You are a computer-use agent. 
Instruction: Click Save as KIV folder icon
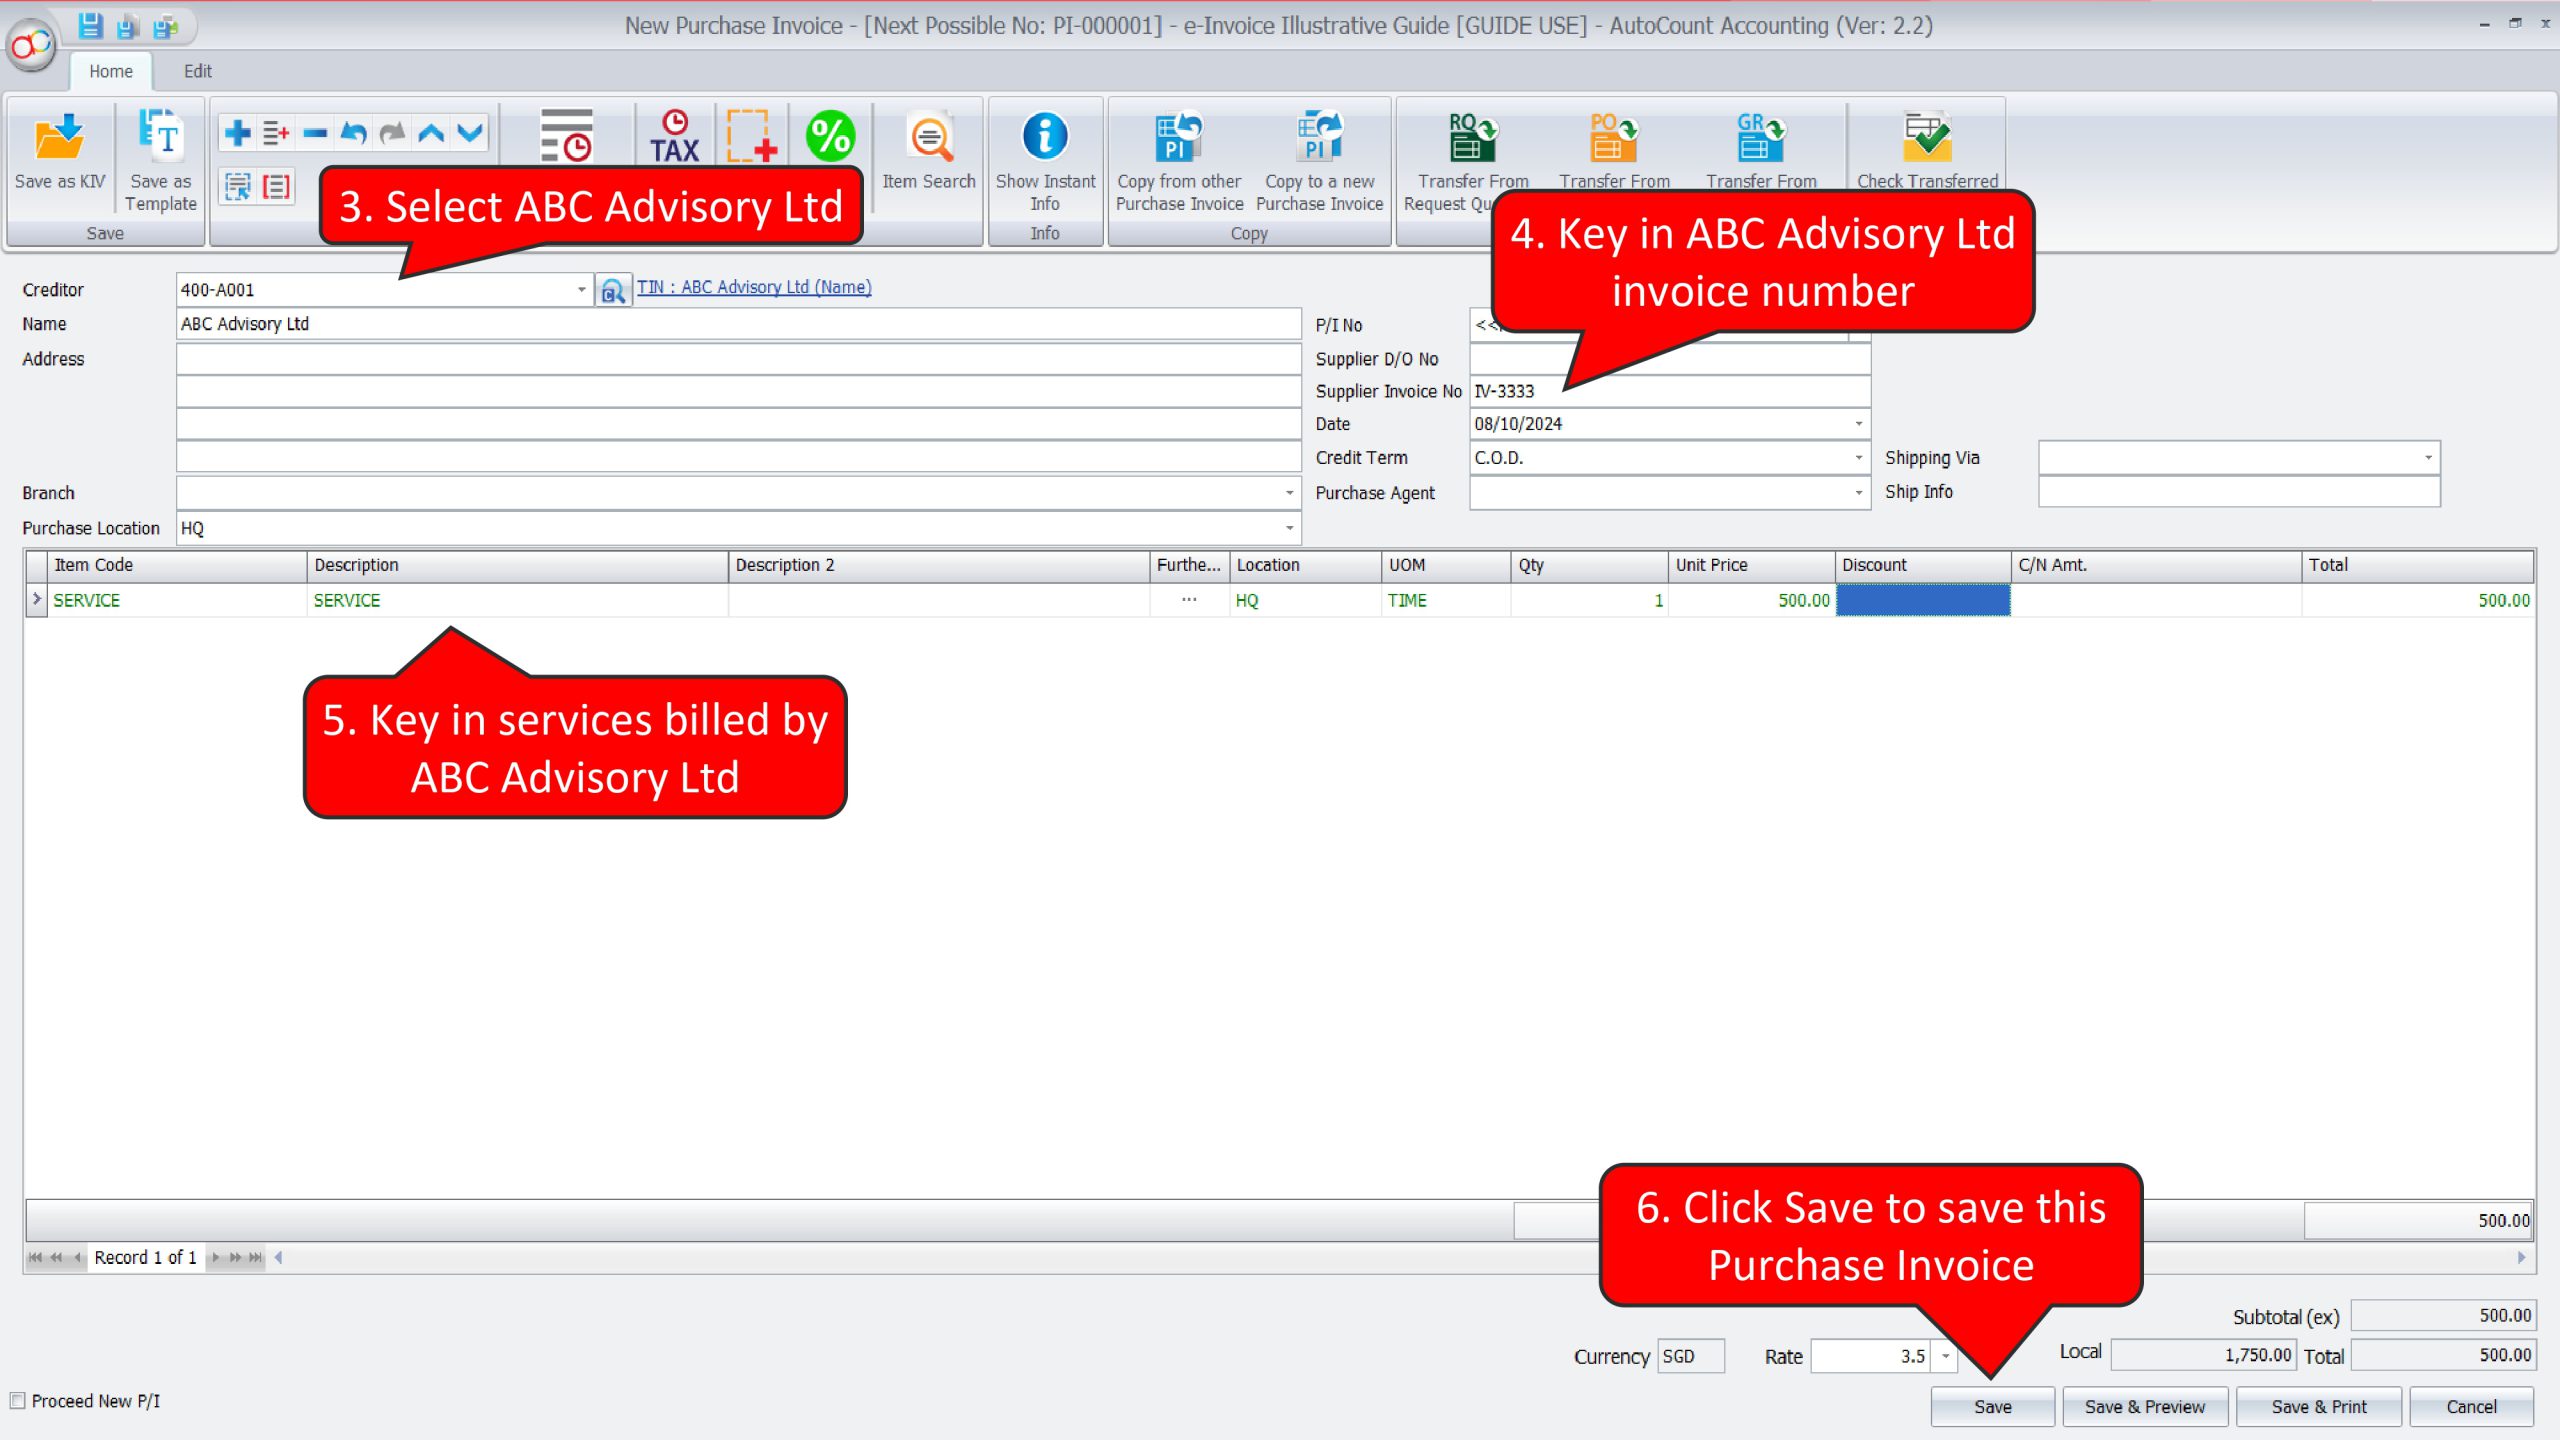point(59,138)
